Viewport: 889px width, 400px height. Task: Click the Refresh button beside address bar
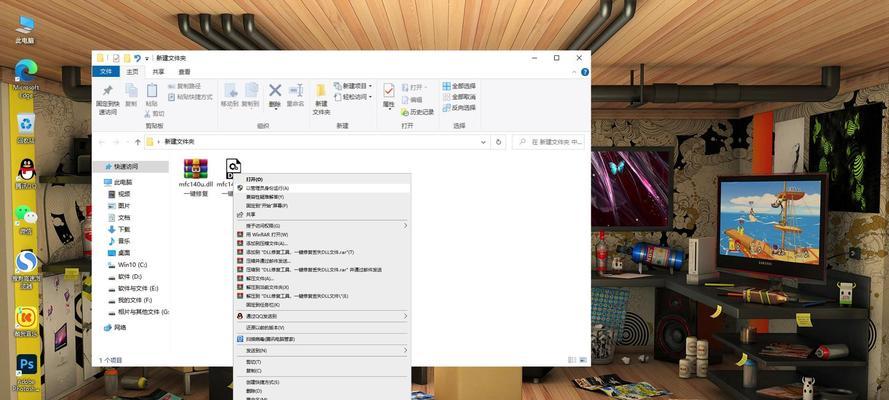click(499, 142)
